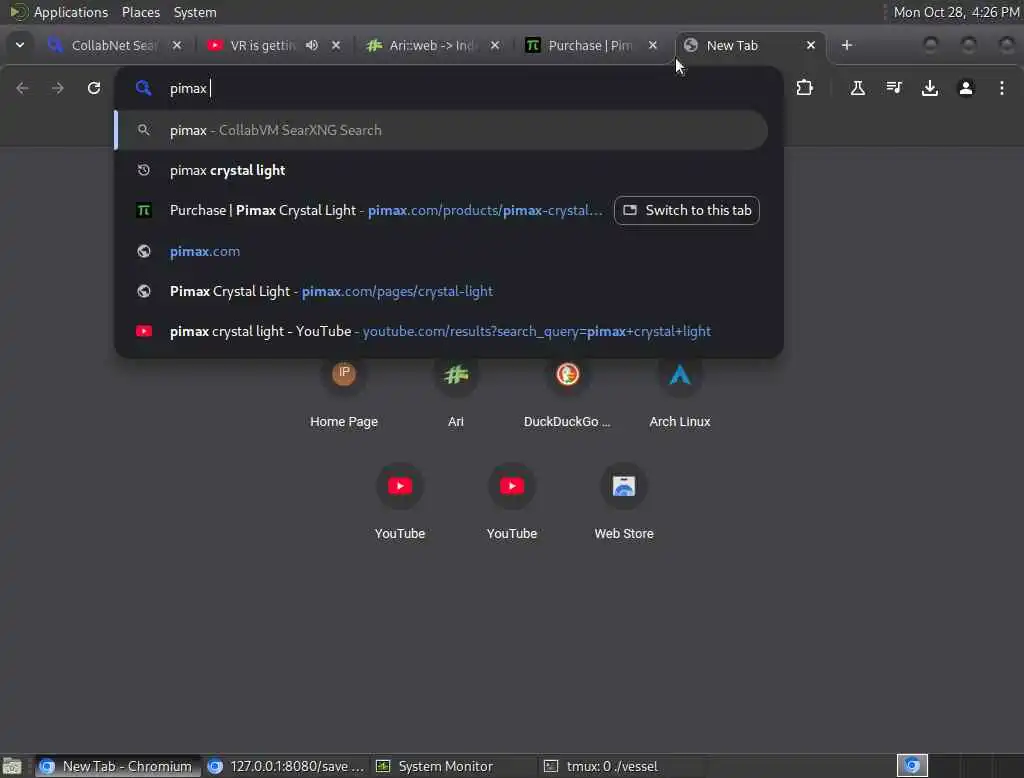1024x778 pixels.
Task: Open the Web Store shortcut
Action: tap(624, 503)
